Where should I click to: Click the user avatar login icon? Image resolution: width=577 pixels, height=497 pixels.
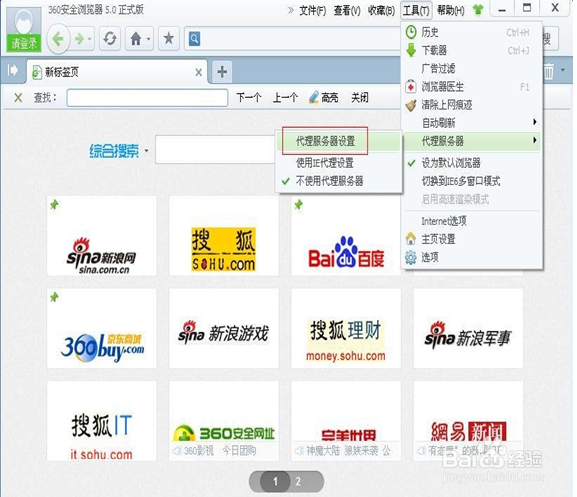pos(24,21)
